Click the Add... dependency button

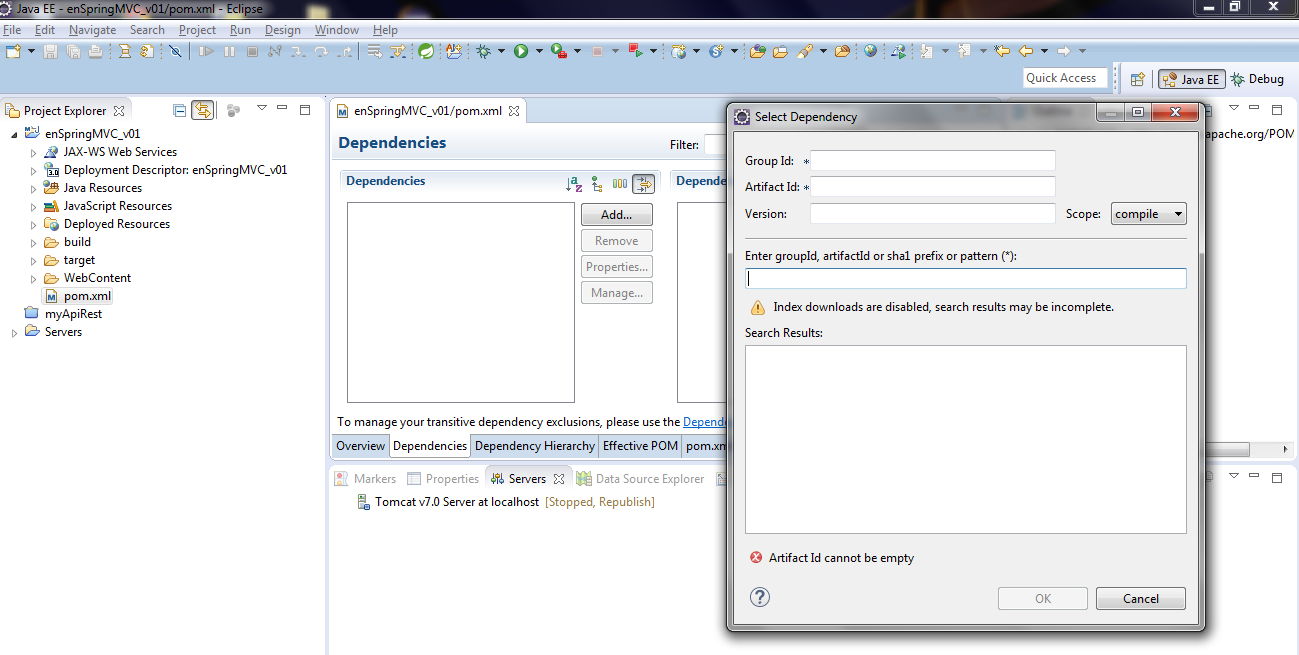pyautogui.click(x=617, y=215)
